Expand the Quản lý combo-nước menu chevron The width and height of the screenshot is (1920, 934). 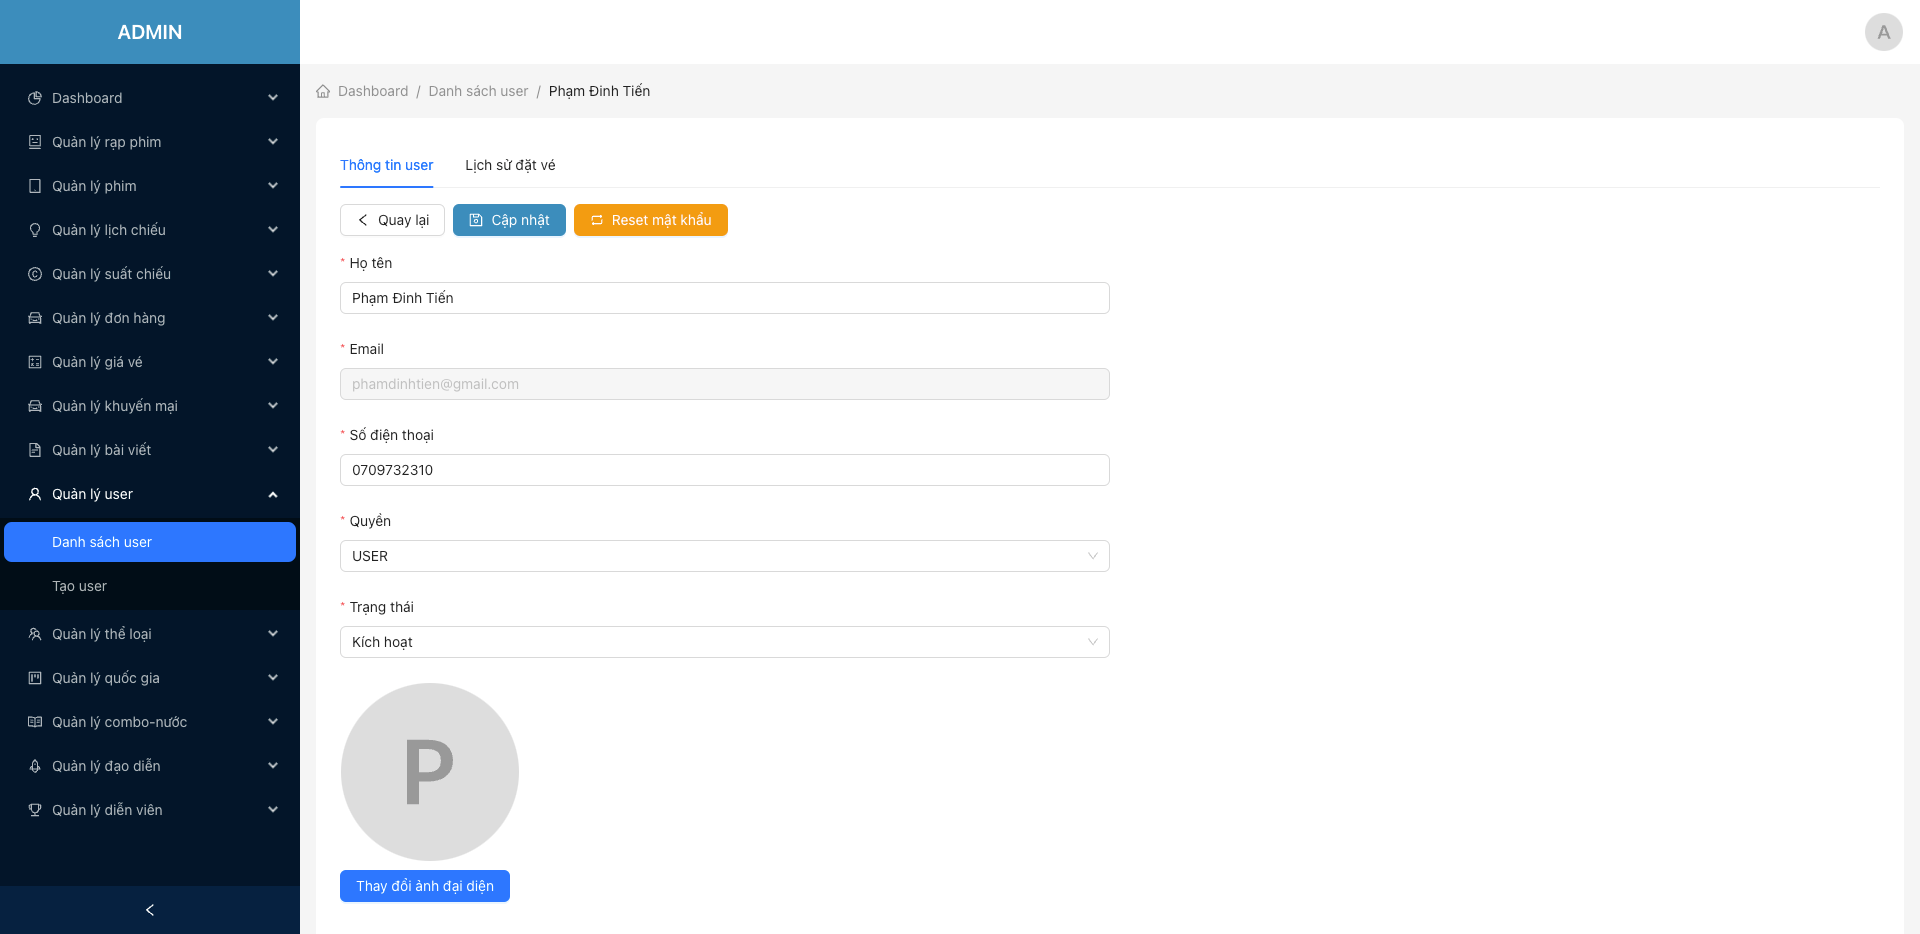point(272,722)
